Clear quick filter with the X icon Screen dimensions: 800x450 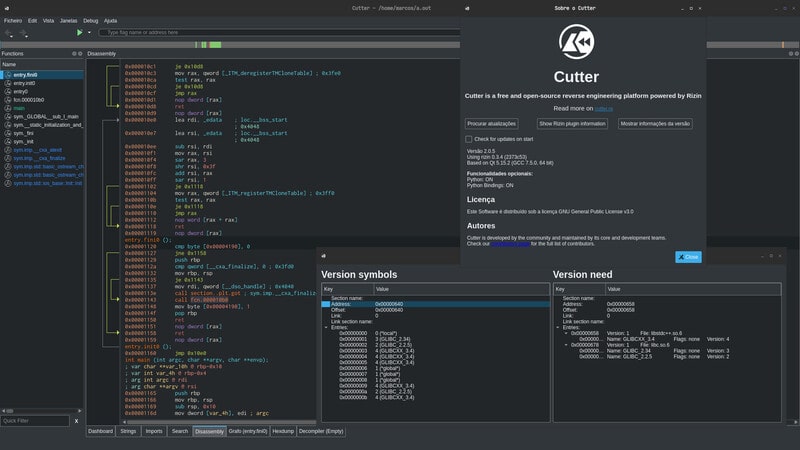pos(77,421)
